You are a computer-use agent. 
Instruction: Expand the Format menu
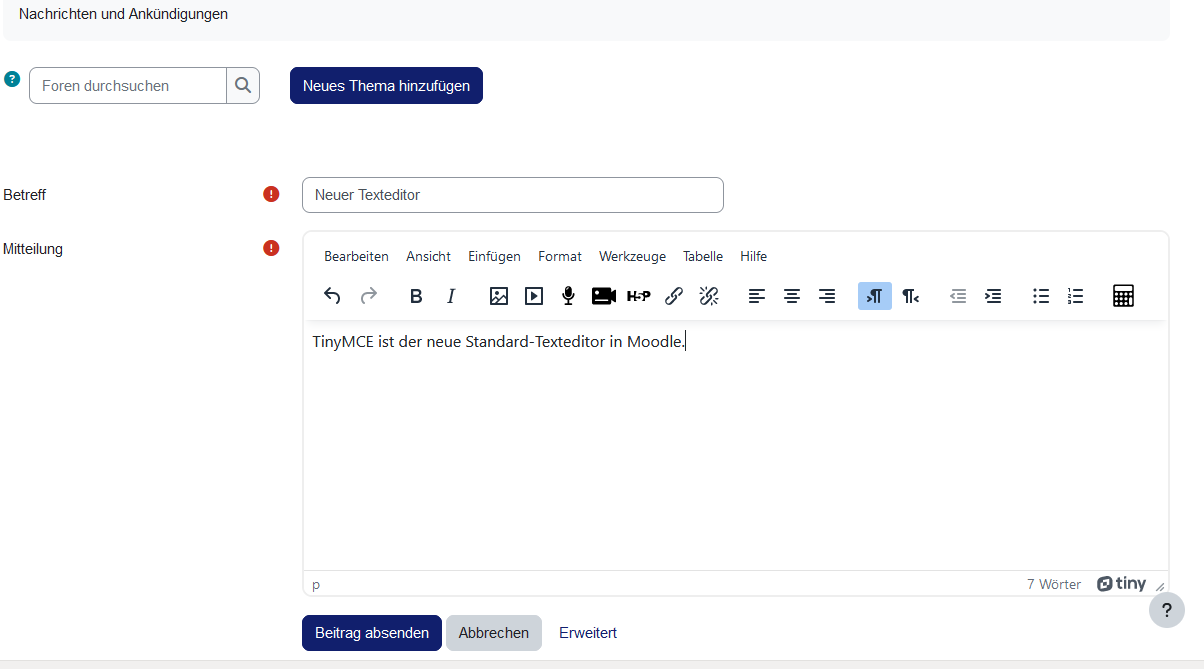[559, 257]
